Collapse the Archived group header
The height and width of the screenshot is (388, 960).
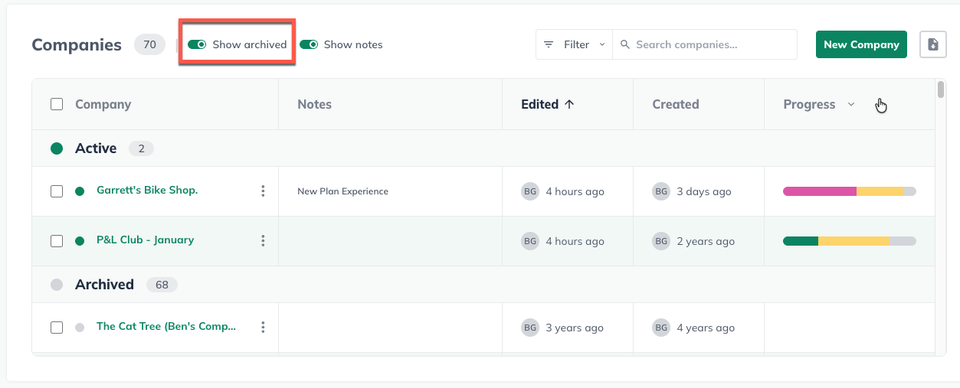pyautogui.click(x=483, y=285)
